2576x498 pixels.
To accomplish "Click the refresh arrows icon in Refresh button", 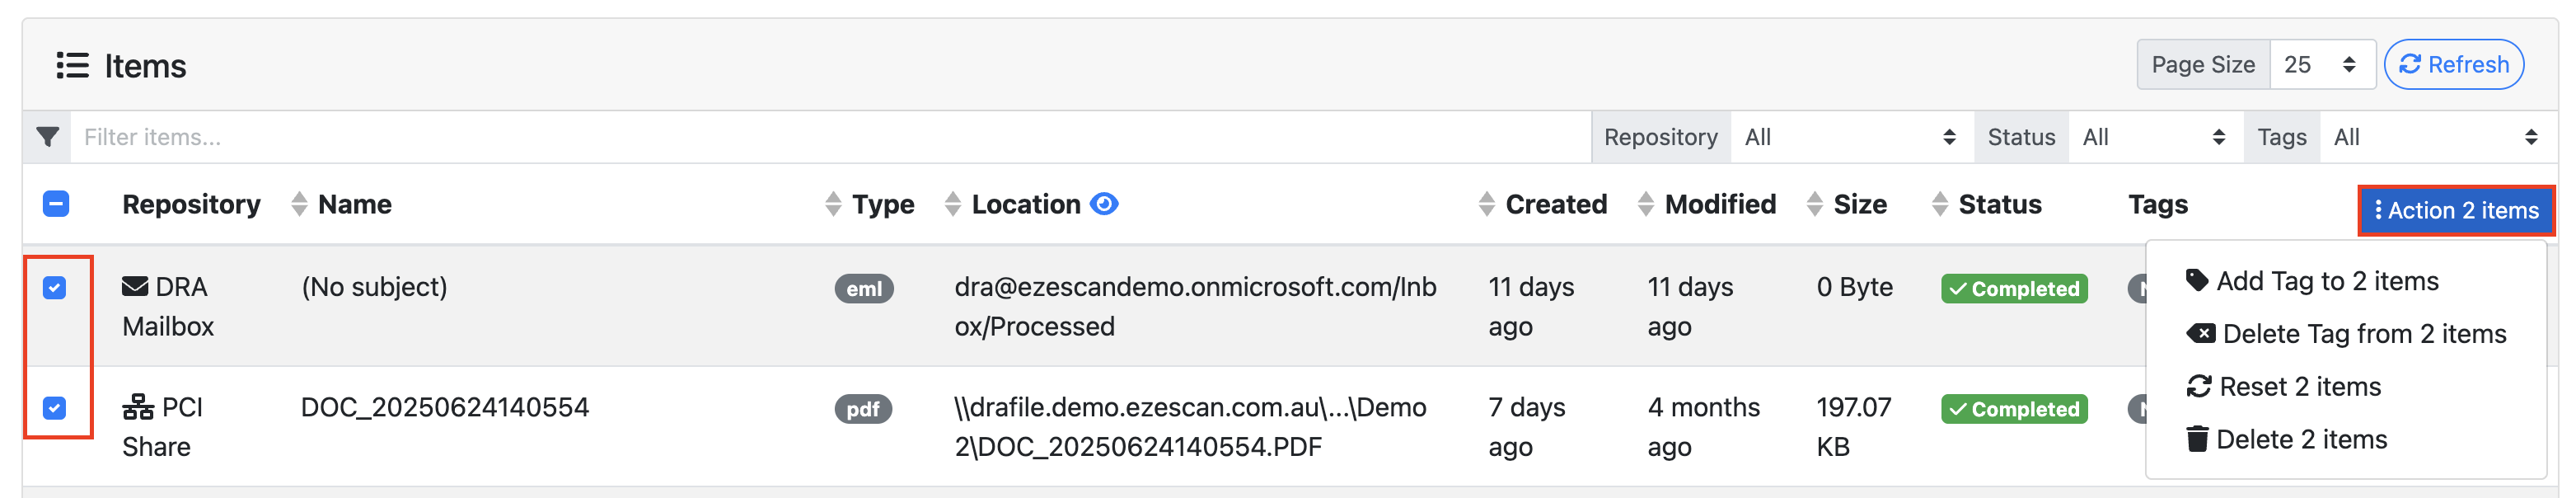I will [x=2410, y=64].
